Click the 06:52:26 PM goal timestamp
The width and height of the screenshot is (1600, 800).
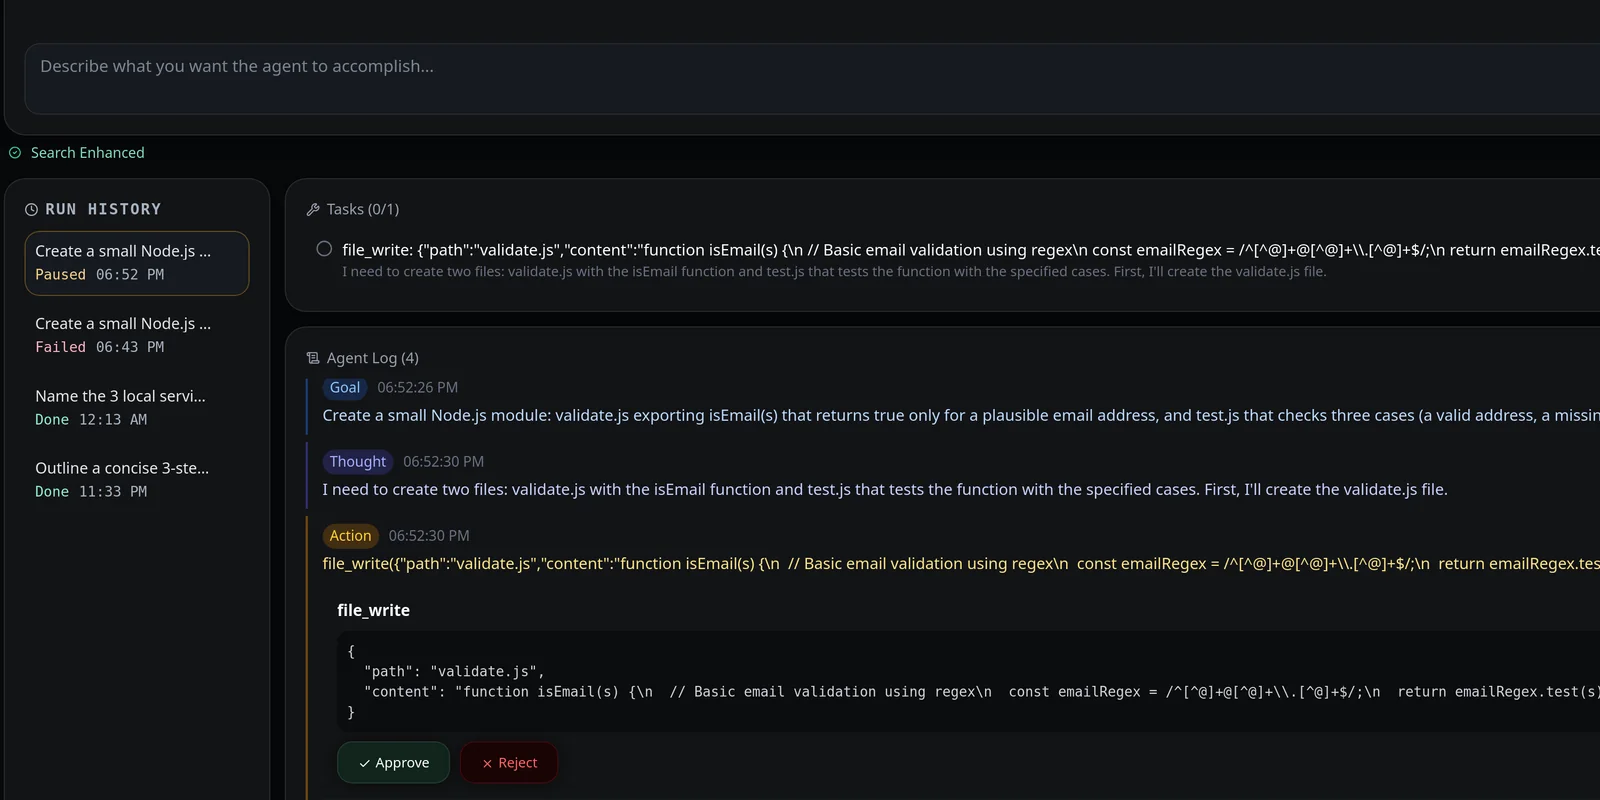point(418,388)
